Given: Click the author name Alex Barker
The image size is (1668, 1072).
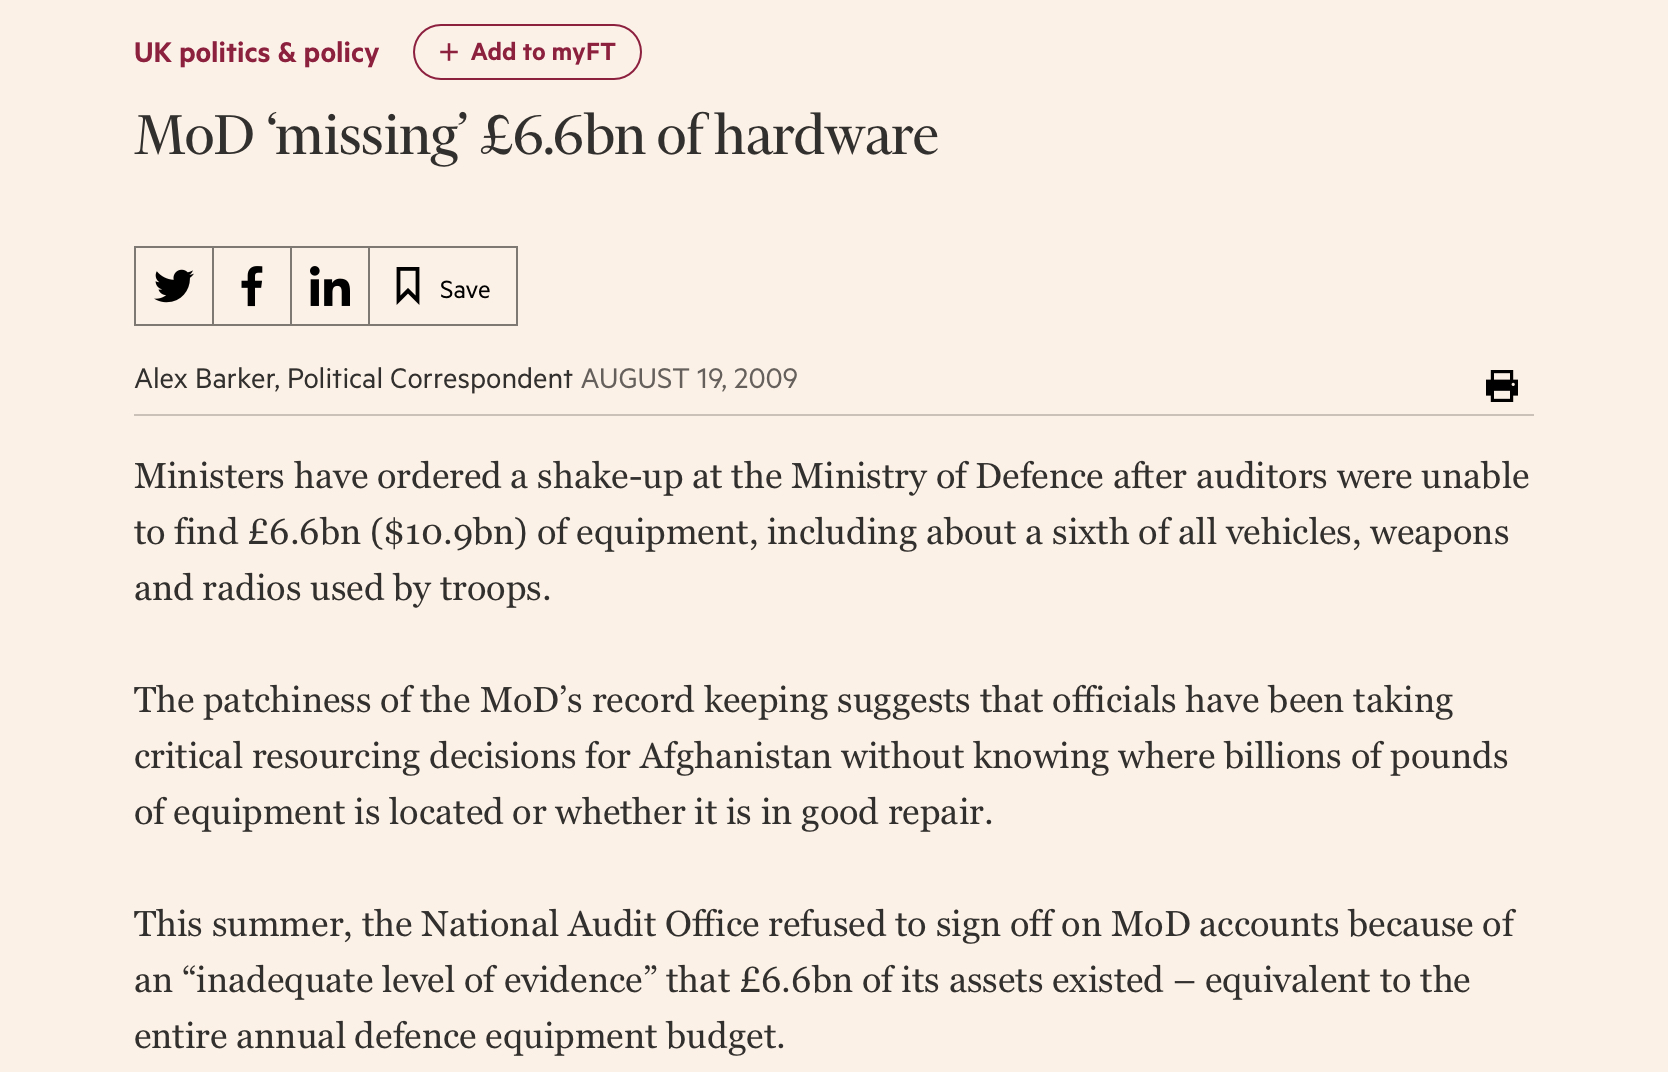Looking at the screenshot, I should pos(204,379).
